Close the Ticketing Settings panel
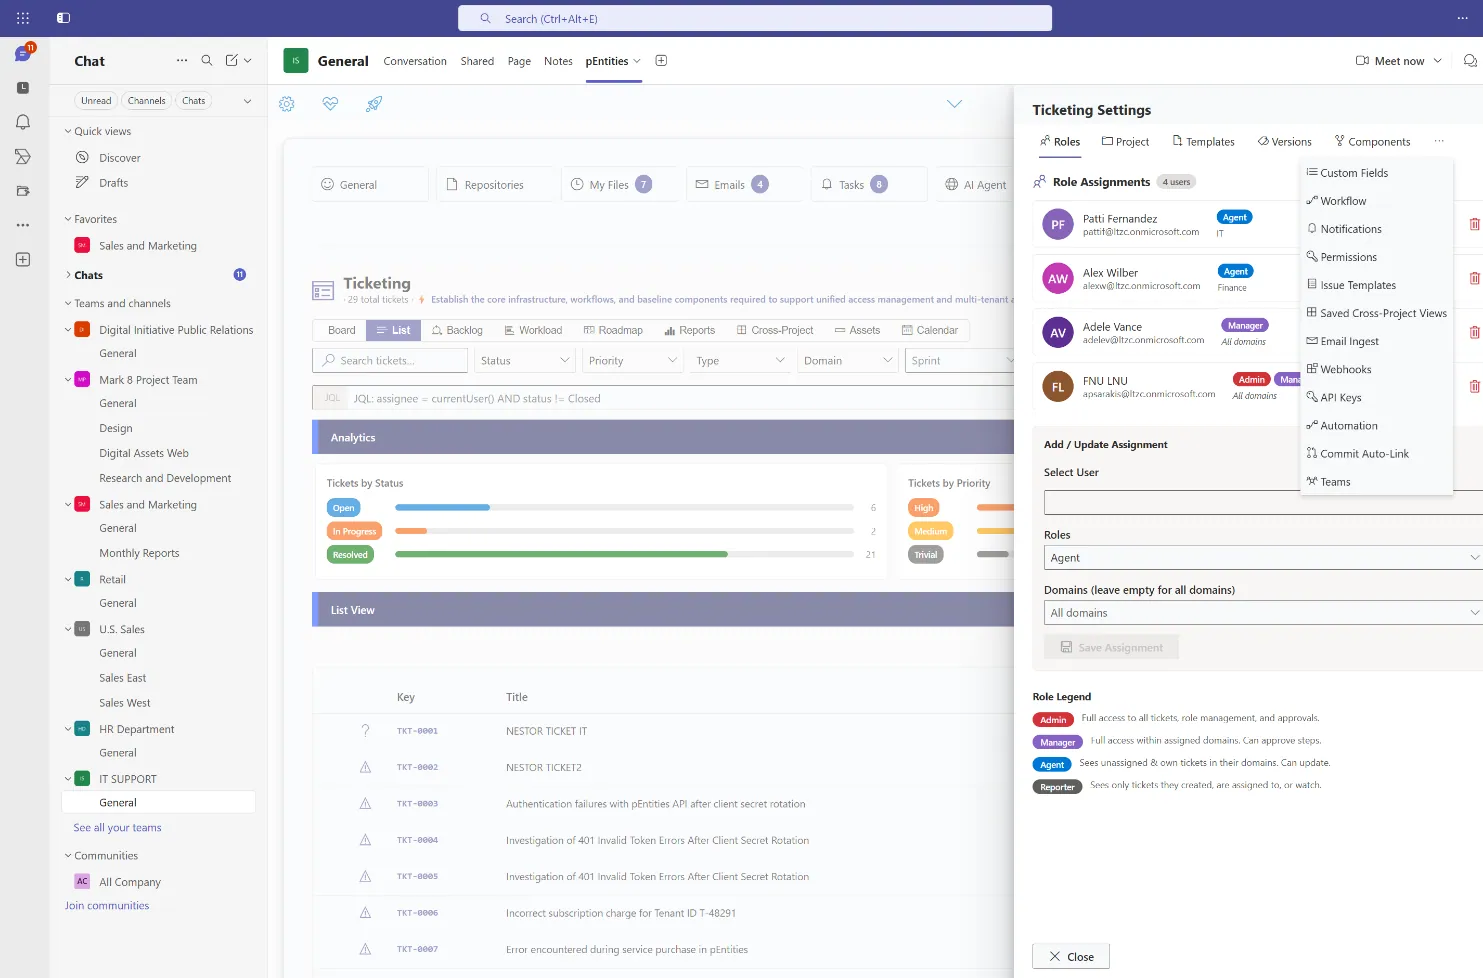 tap(1071, 957)
